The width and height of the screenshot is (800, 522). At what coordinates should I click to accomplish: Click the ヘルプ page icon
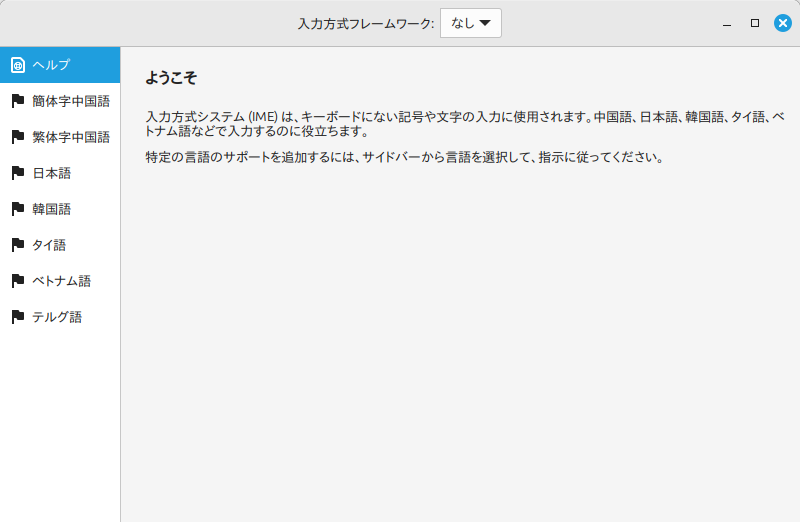pos(18,65)
